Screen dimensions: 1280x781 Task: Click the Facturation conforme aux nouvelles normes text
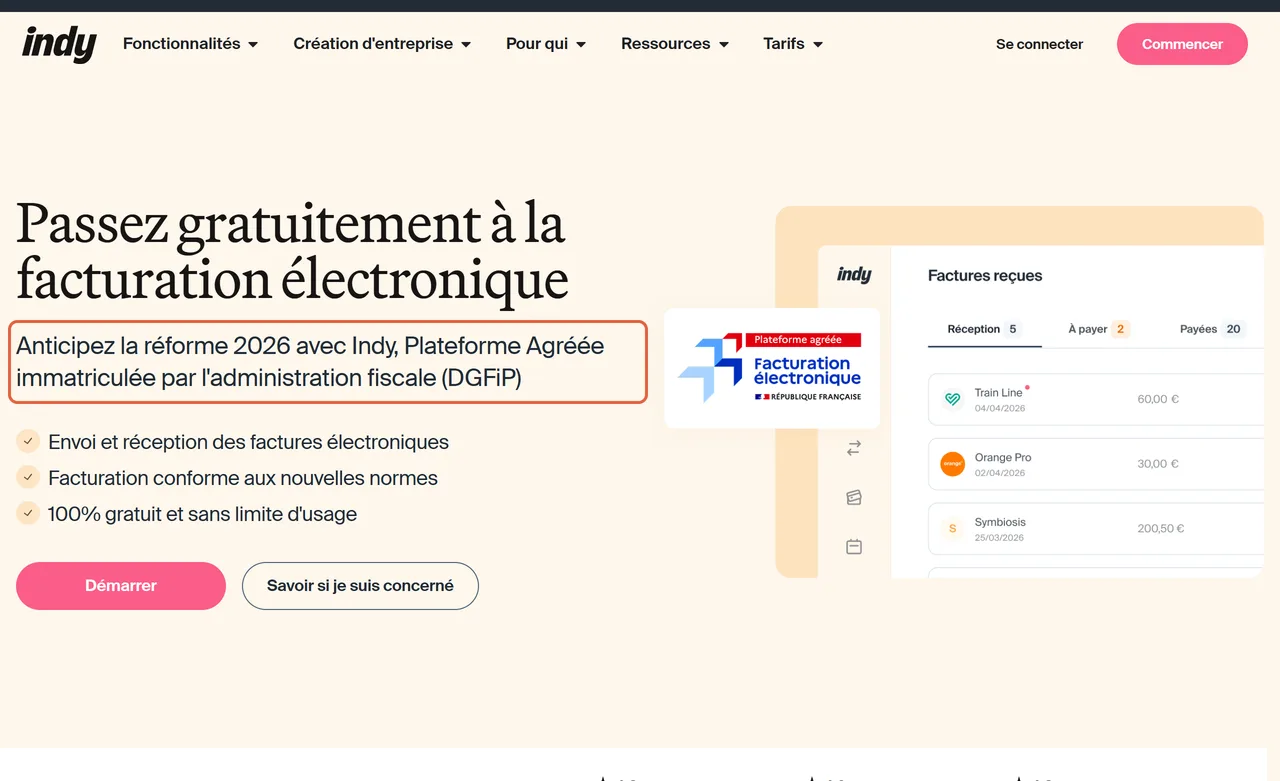pyautogui.click(x=243, y=478)
